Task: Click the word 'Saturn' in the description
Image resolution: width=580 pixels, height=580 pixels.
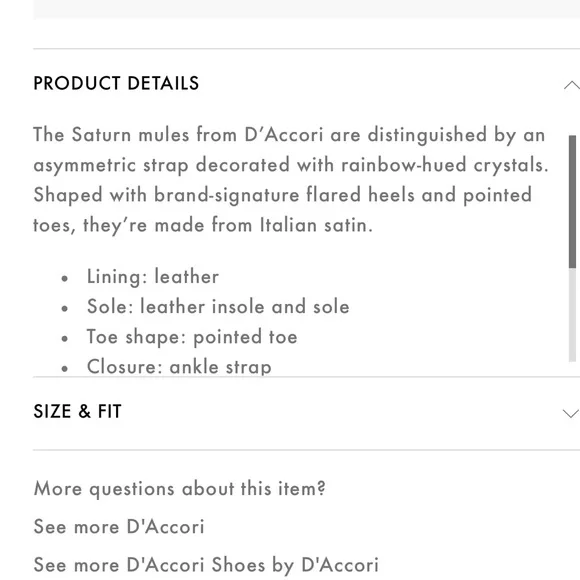Action: point(101,134)
